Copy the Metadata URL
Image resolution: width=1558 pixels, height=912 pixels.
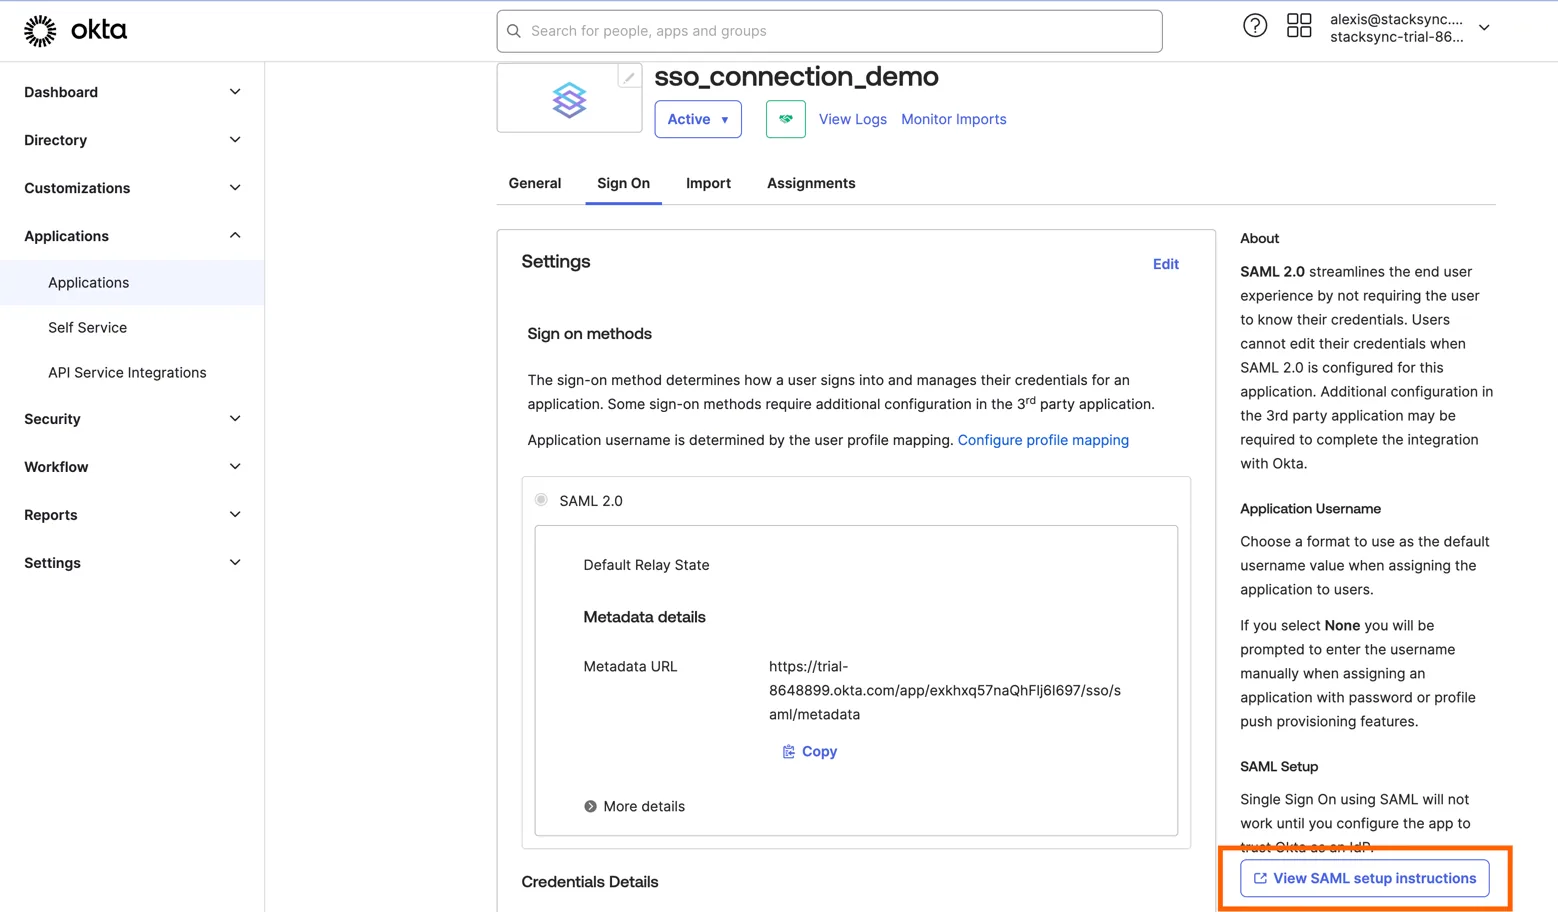[x=810, y=751]
